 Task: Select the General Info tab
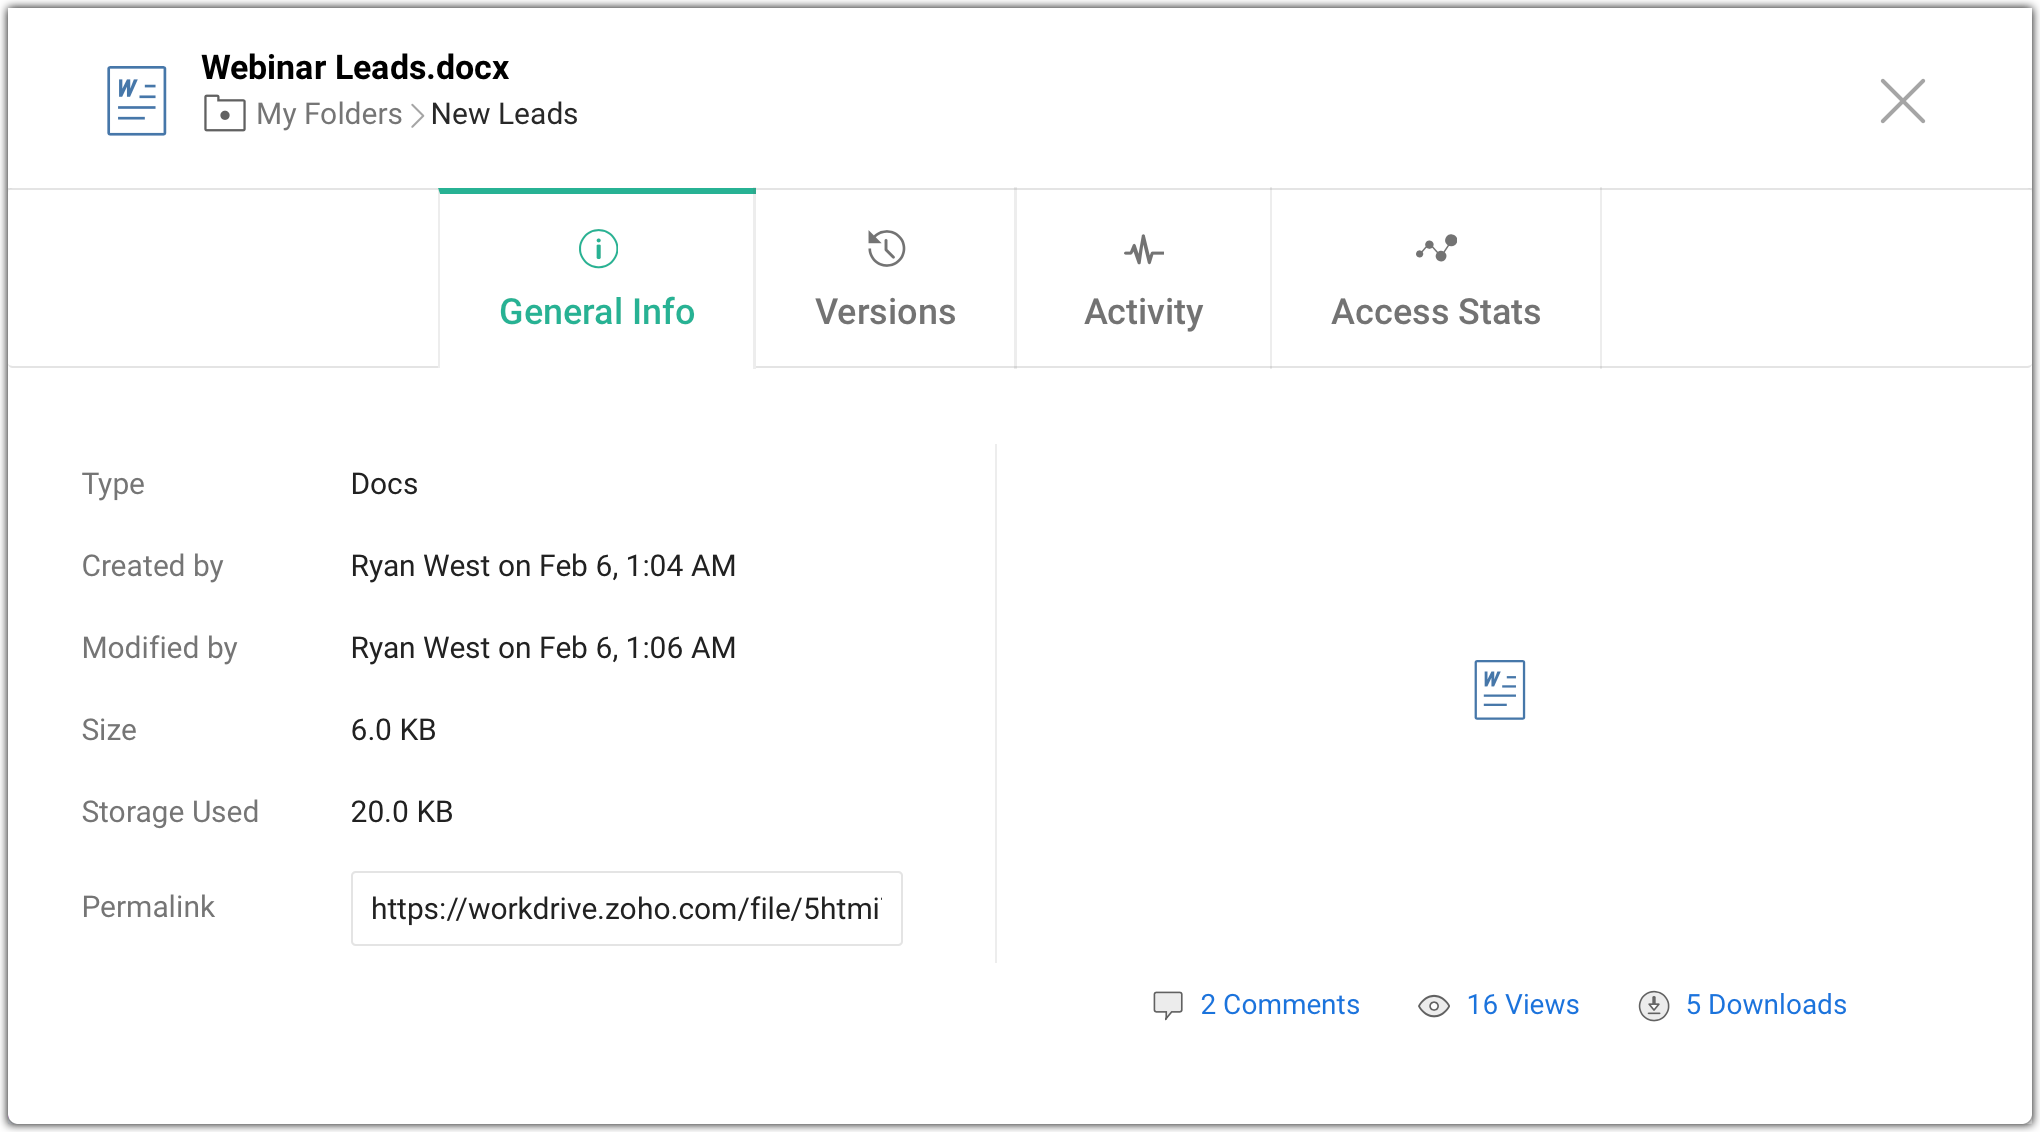[x=597, y=312]
